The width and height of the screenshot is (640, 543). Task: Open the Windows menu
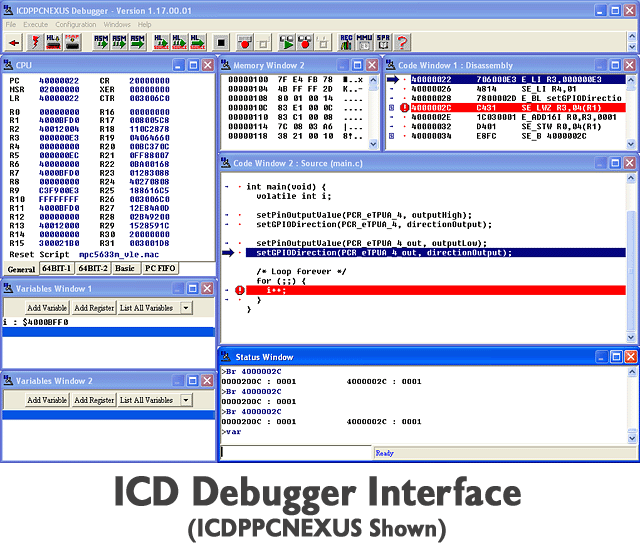pos(117,24)
